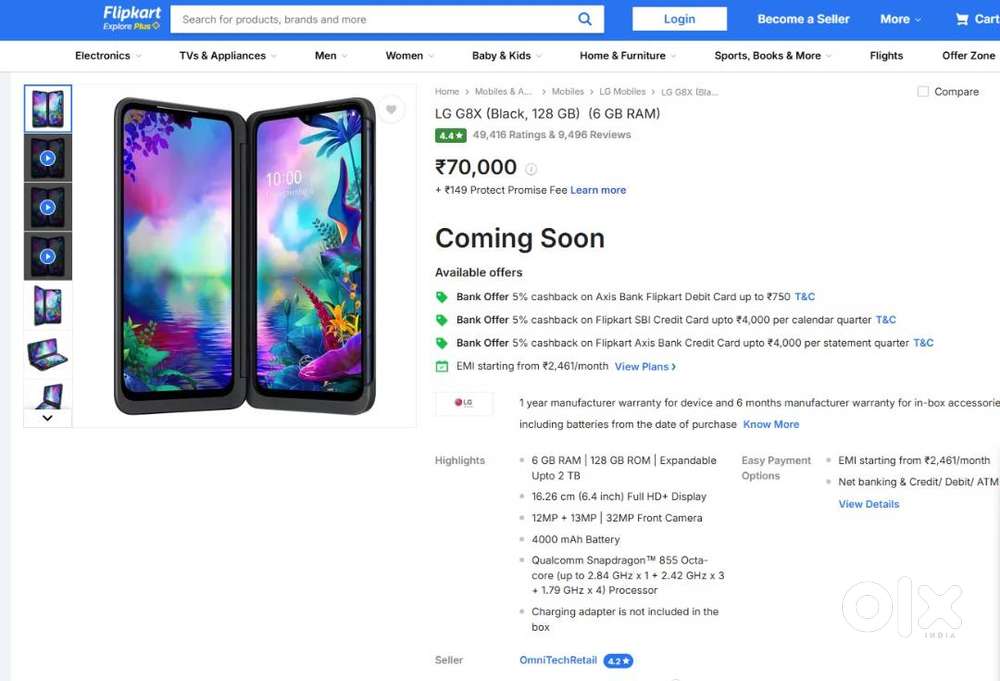Open the shopping Cart icon
Screen dimensions: 1000x681
pyautogui.click(x=962, y=19)
